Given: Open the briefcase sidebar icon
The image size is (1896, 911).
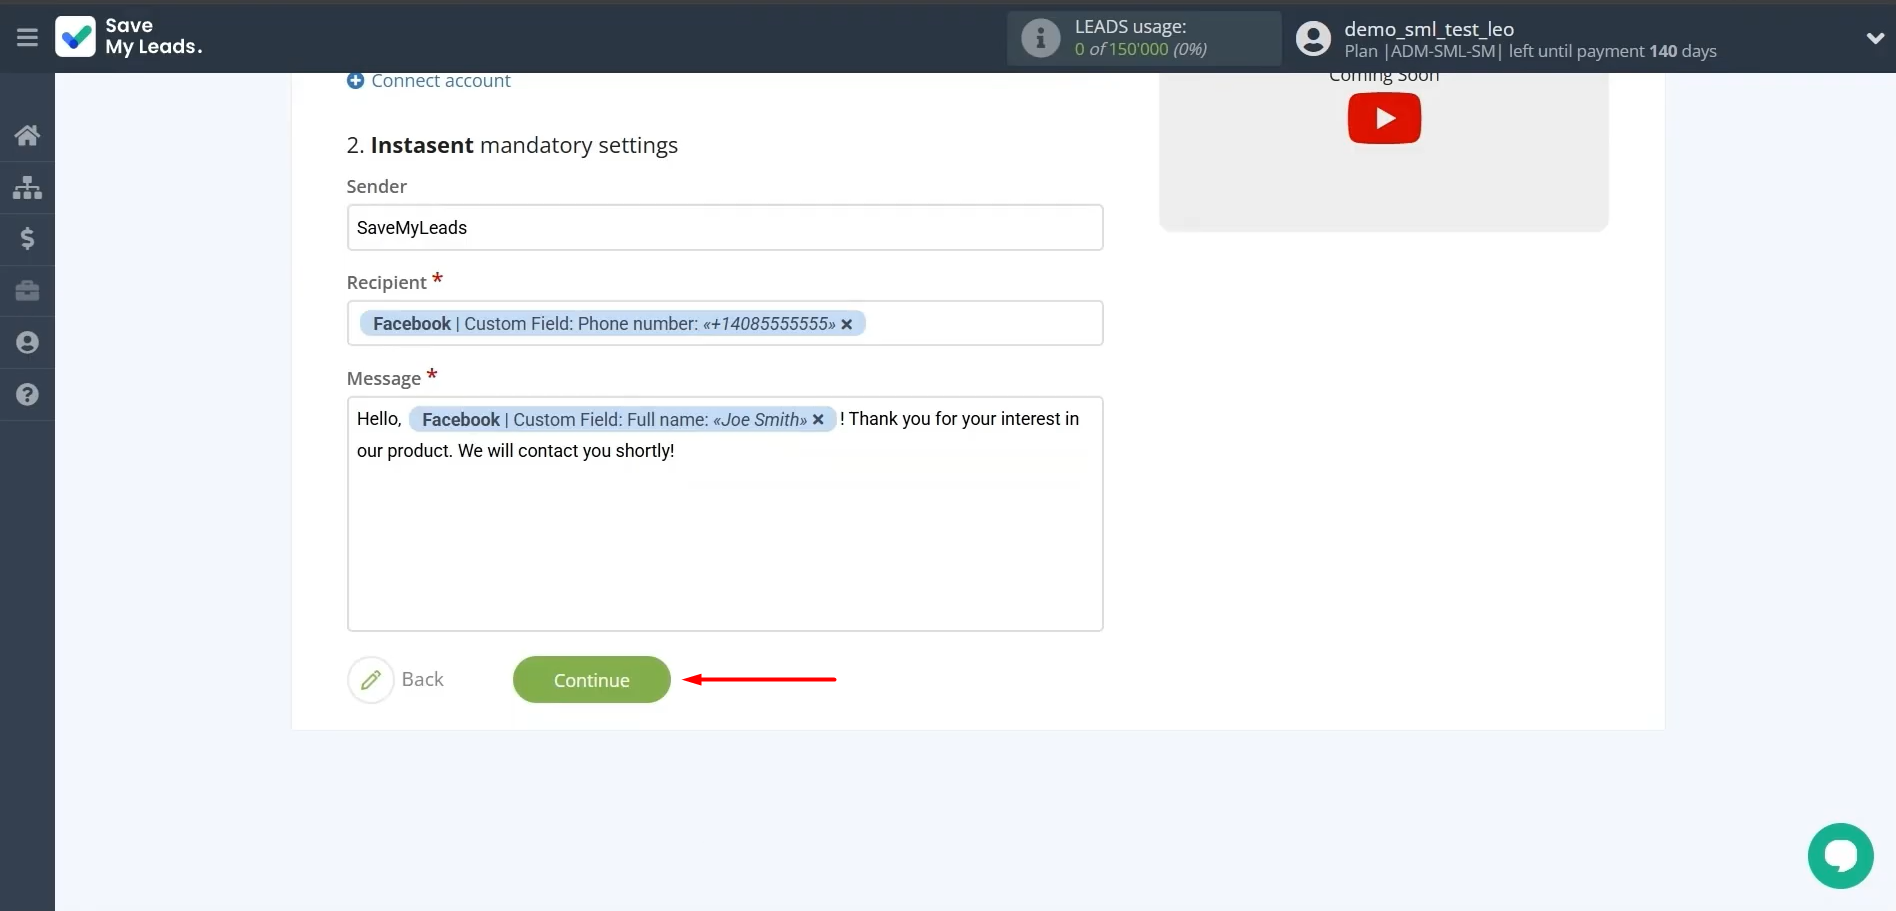Looking at the screenshot, I should (27, 291).
